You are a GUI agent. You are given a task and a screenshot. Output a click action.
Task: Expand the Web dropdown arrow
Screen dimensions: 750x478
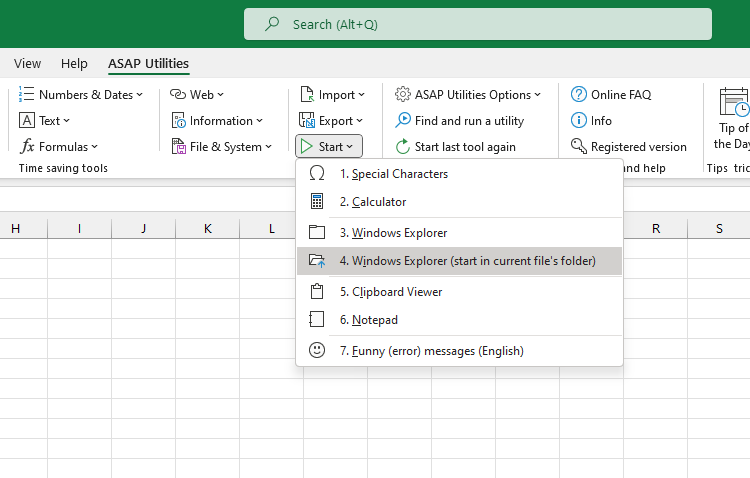click(x=220, y=95)
